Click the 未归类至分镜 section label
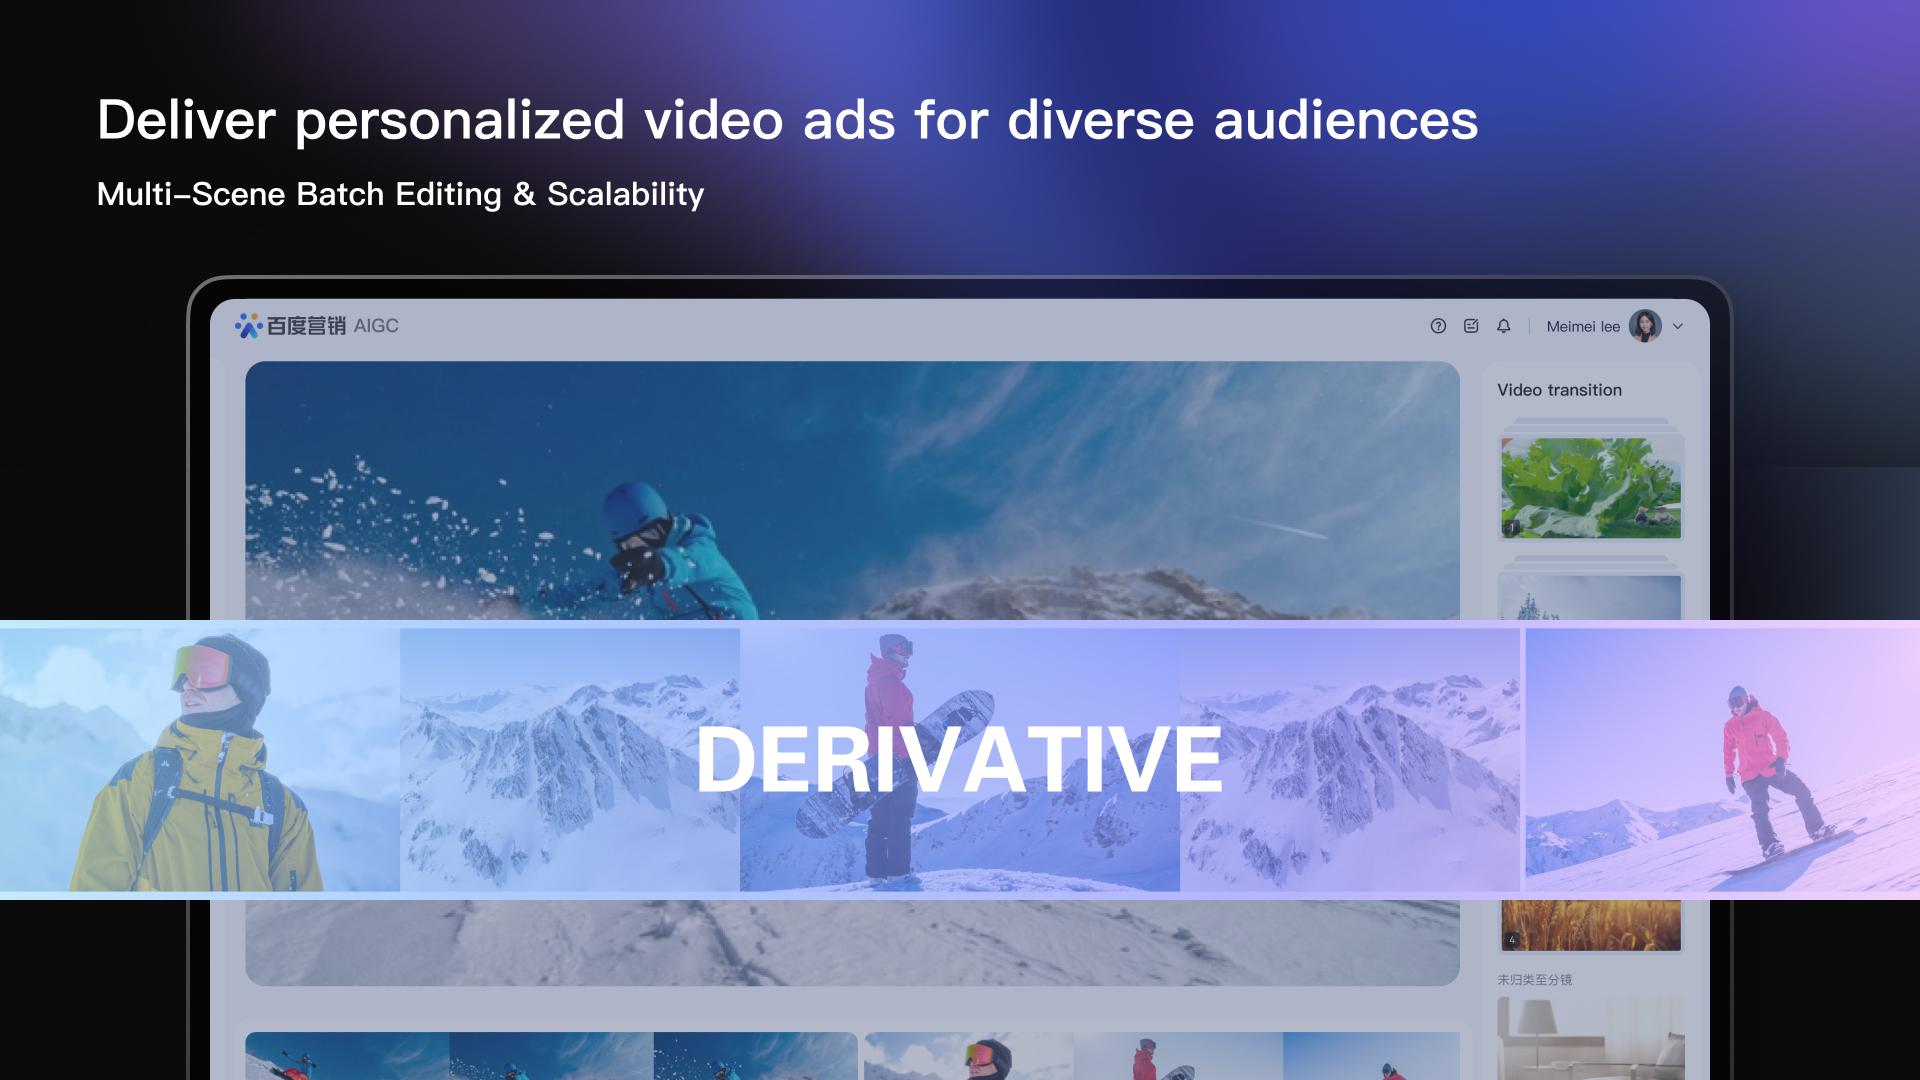1920x1080 pixels. [1534, 980]
